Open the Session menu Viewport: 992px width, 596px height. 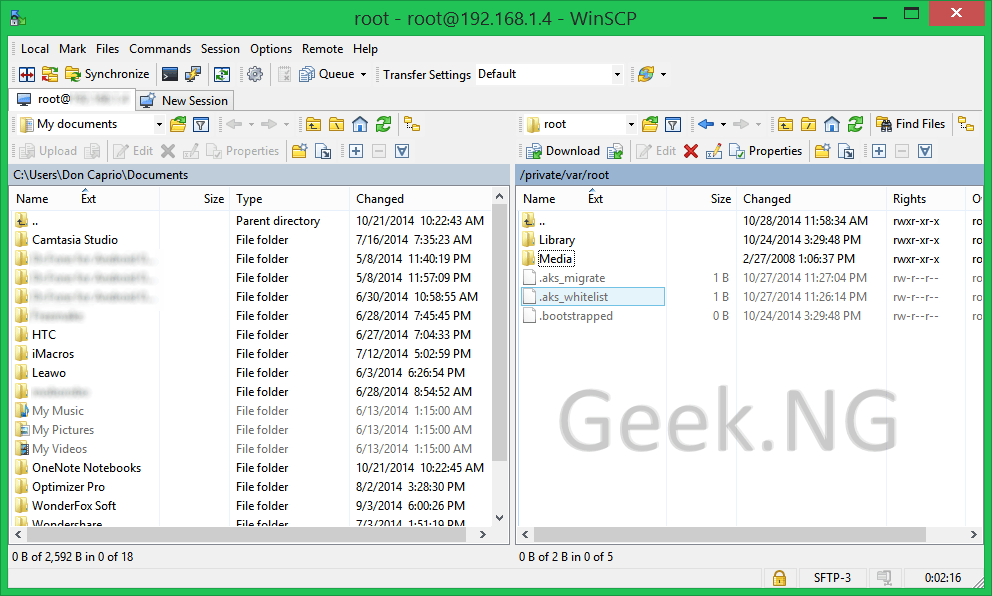[220, 49]
